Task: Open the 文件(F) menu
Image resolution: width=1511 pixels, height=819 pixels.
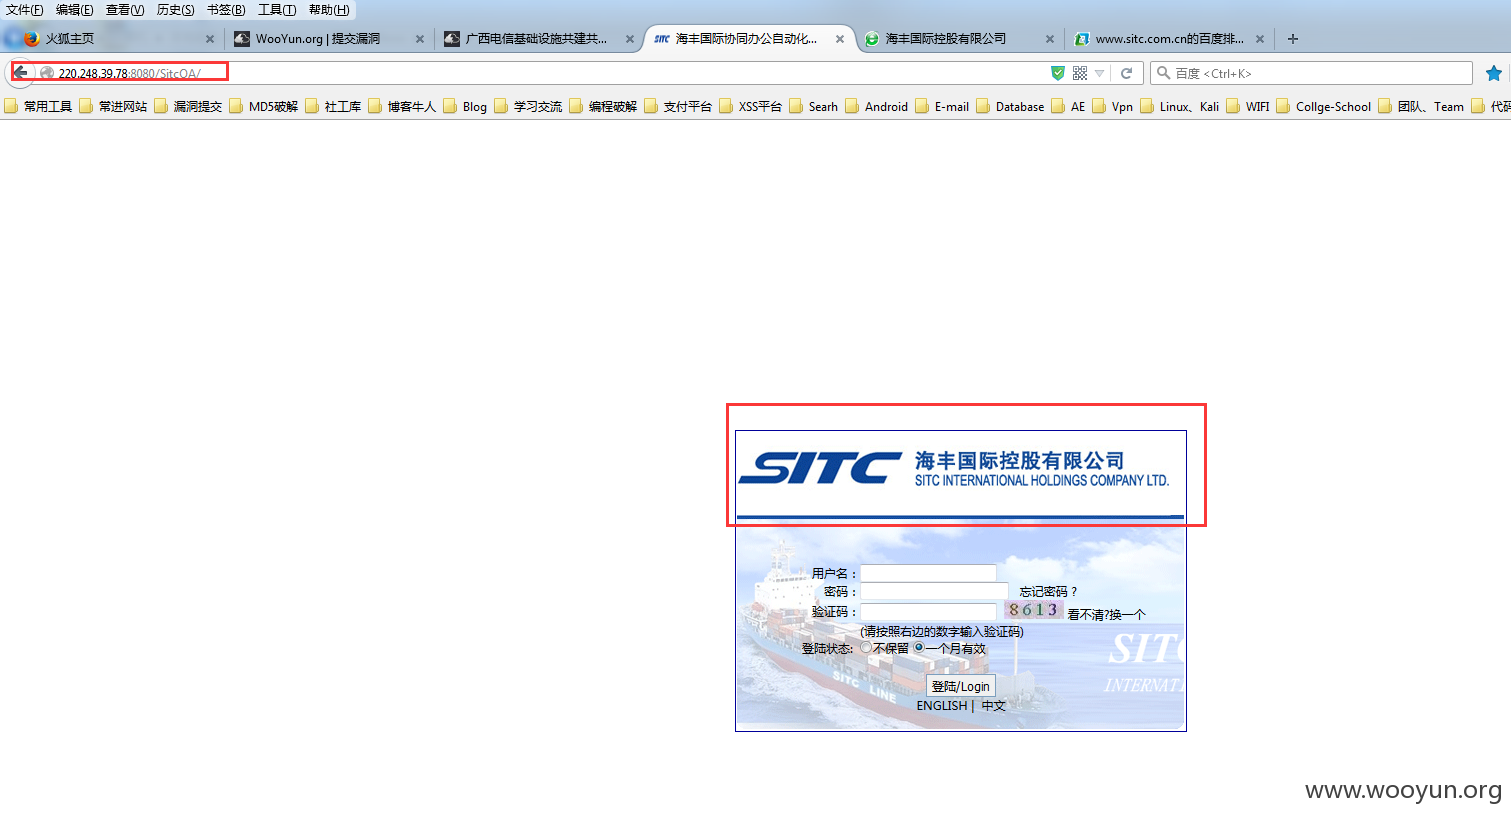Action: click(x=24, y=10)
